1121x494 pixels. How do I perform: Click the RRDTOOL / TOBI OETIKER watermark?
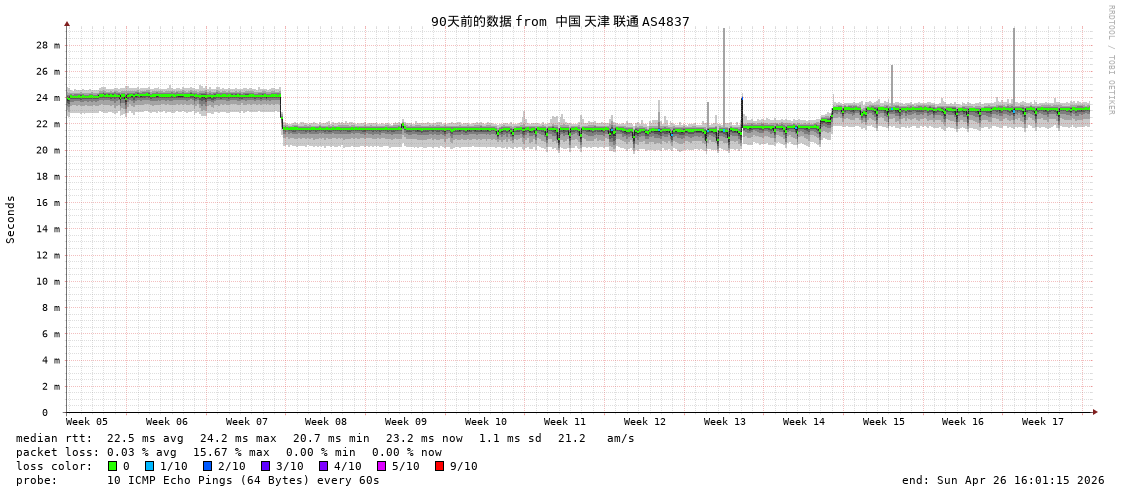(1110, 60)
